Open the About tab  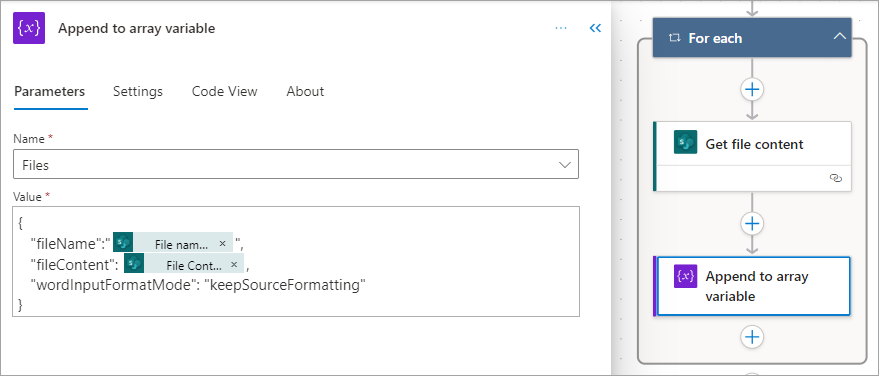tap(305, 91)
